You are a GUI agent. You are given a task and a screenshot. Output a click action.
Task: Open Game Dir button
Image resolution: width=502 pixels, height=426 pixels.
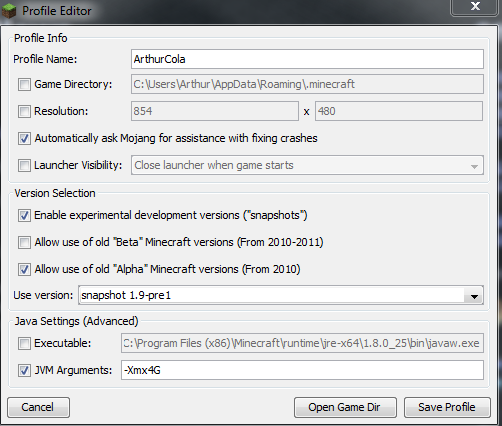coord(345,407)
